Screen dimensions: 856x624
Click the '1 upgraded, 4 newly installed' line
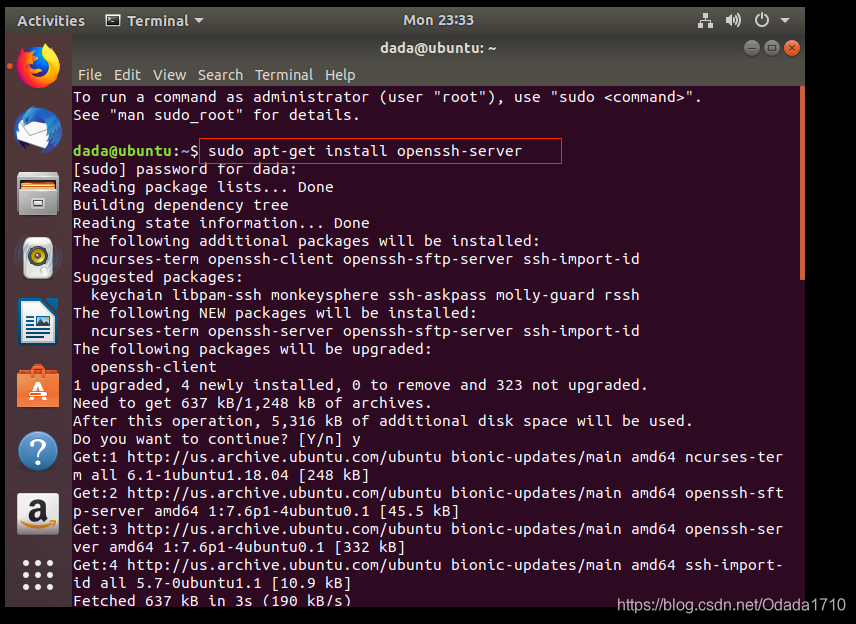pyautogui.click(x=360, y=385)
